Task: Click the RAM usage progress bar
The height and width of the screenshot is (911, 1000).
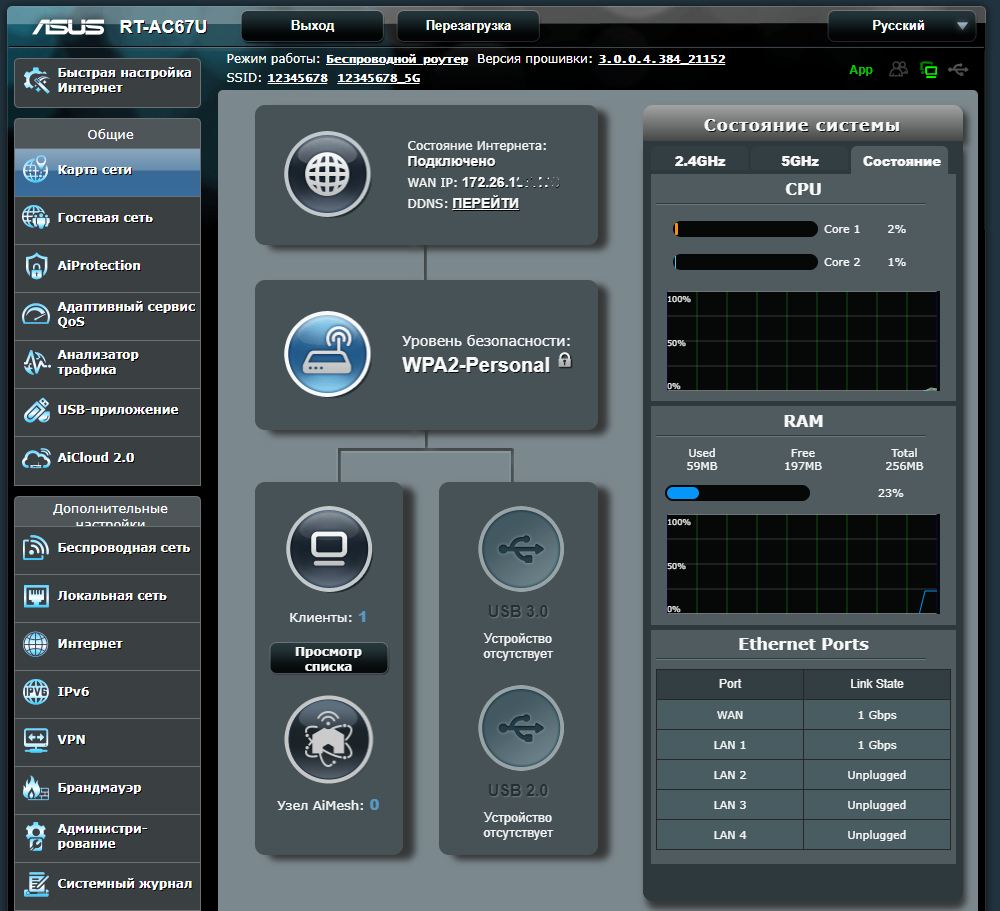Action: point(737,493)
